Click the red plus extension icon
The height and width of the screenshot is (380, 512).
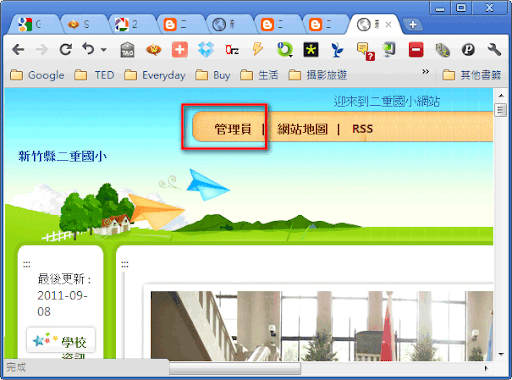click(180, 50)
